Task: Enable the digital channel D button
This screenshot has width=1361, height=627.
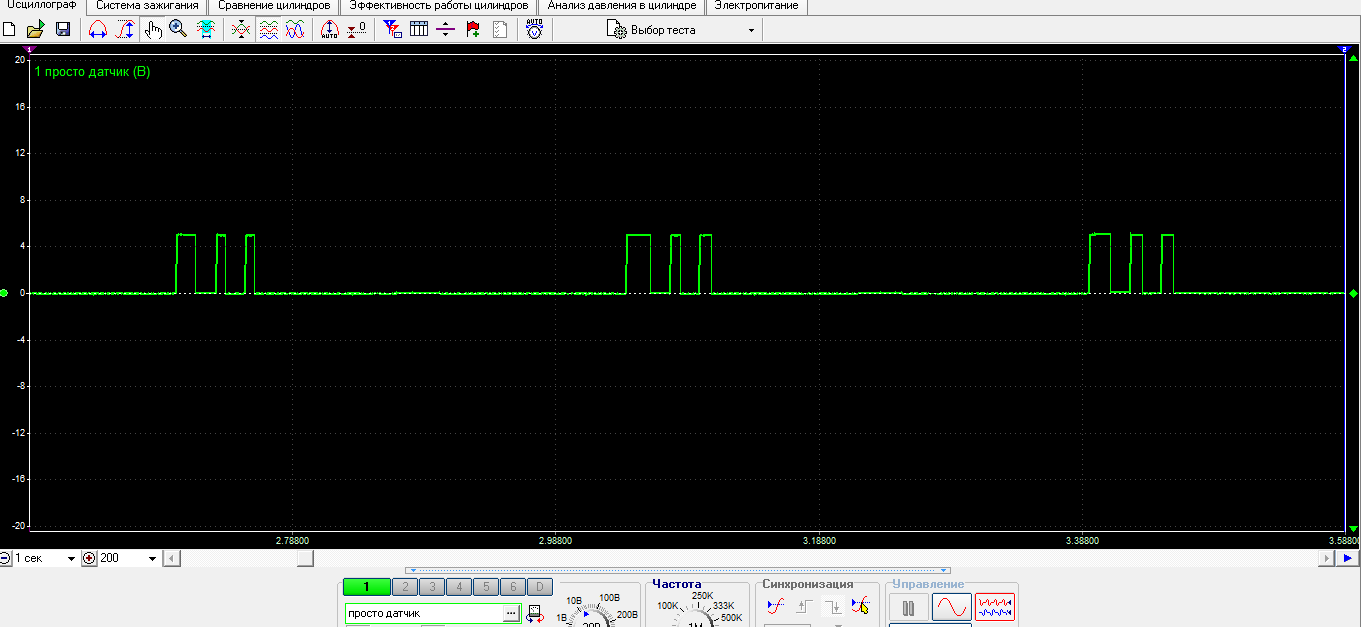Action: pos(539,587)
